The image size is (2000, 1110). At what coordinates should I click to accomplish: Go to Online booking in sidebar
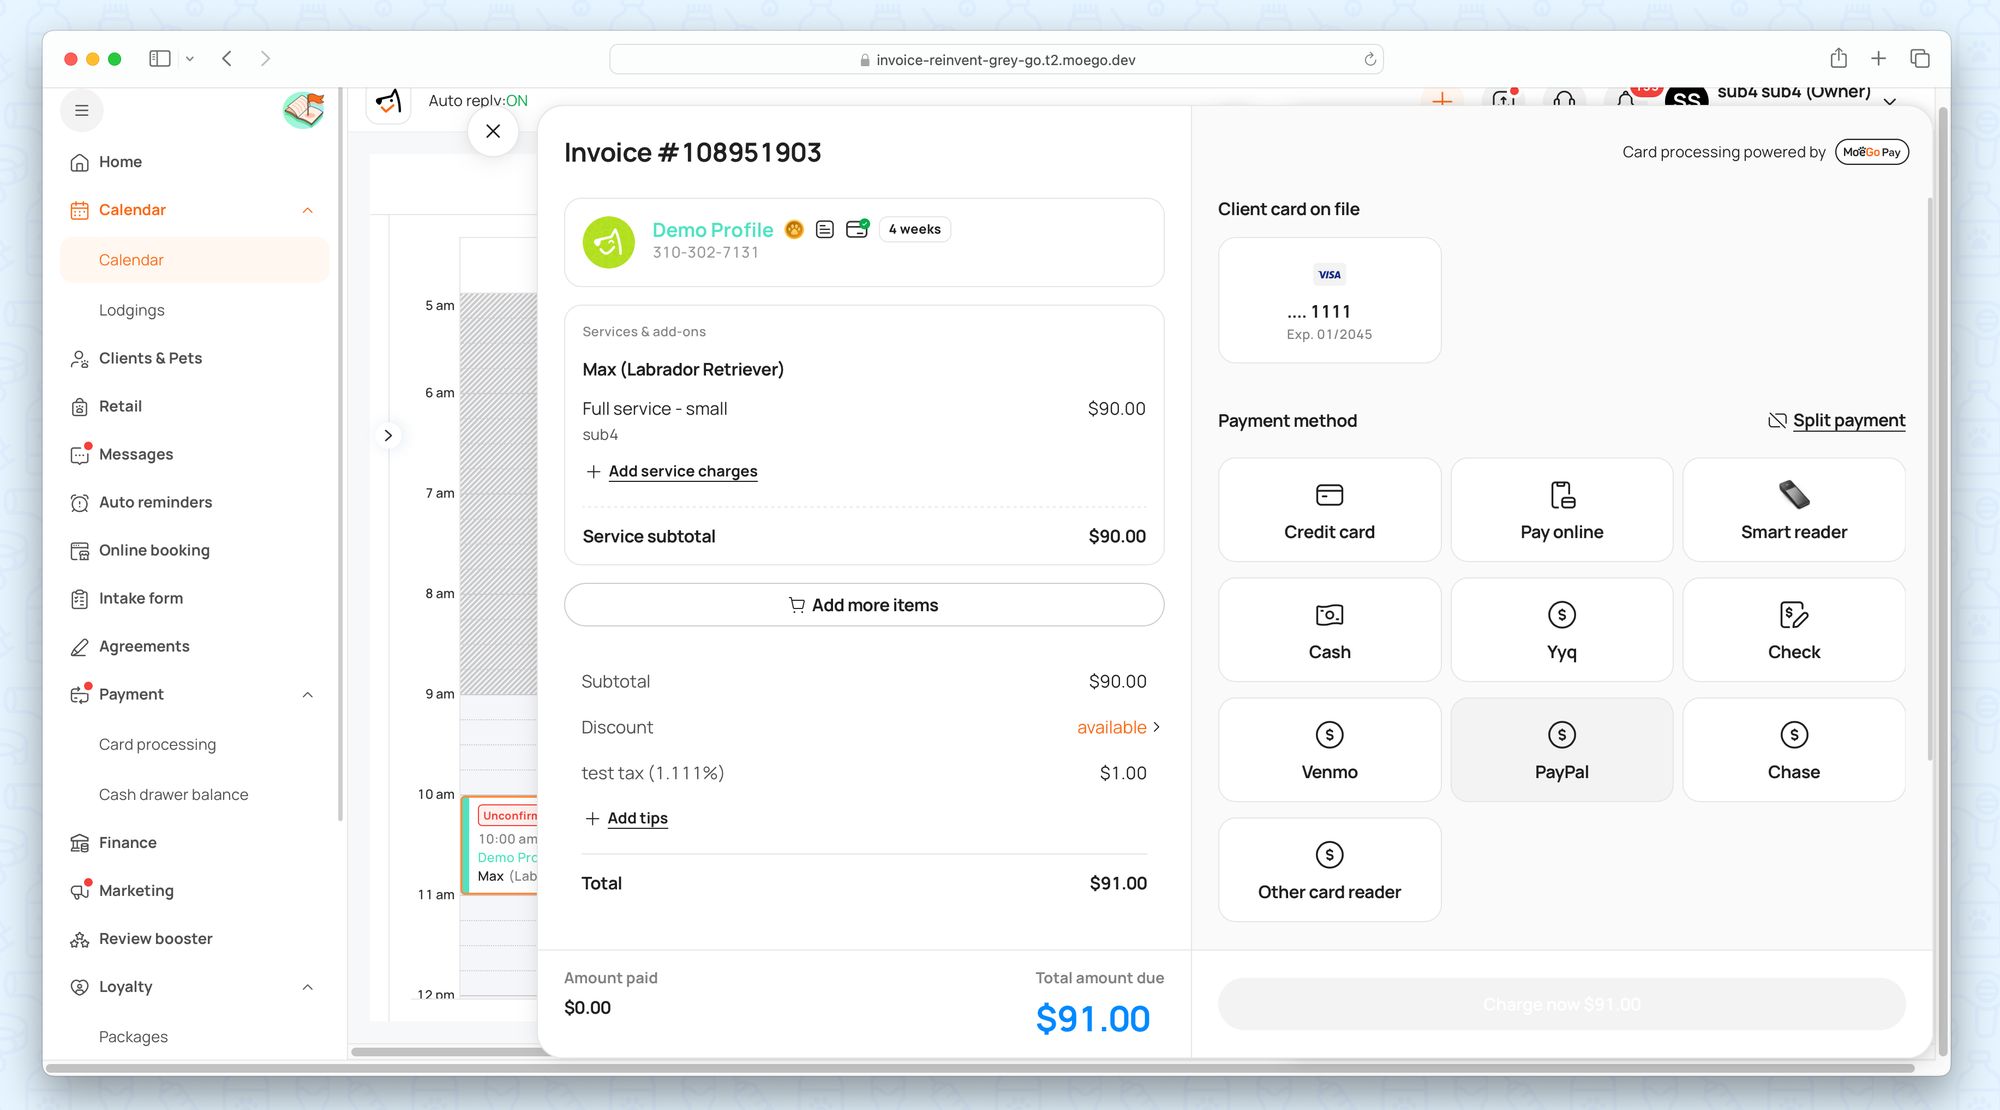pyautogui.click(x=154, y=550)
